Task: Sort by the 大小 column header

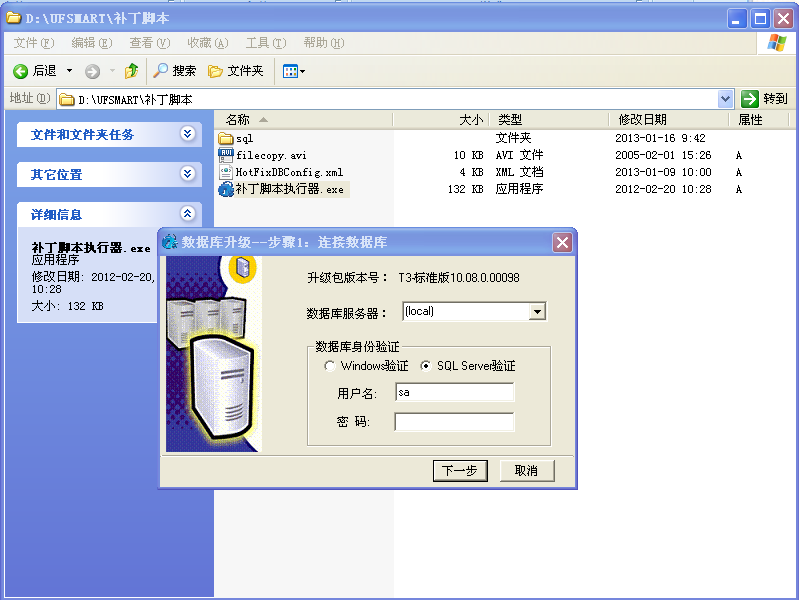Action: click(441, 120)
